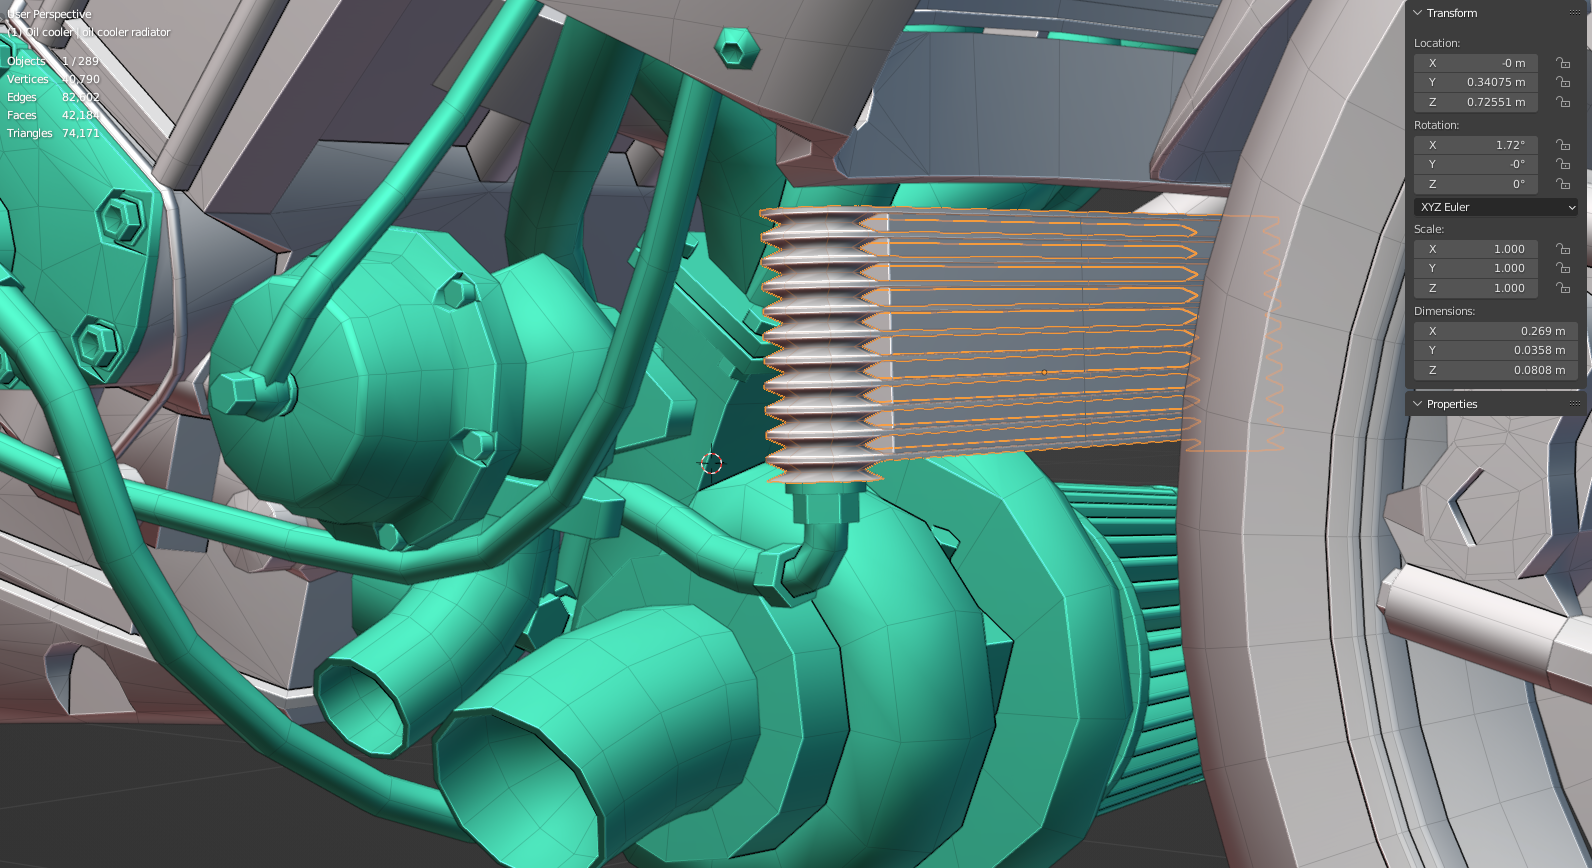The height and width of the screenshot is (868, 1592).
Task: Click the Rotation Y field showing -0°
Action: 1476,164
